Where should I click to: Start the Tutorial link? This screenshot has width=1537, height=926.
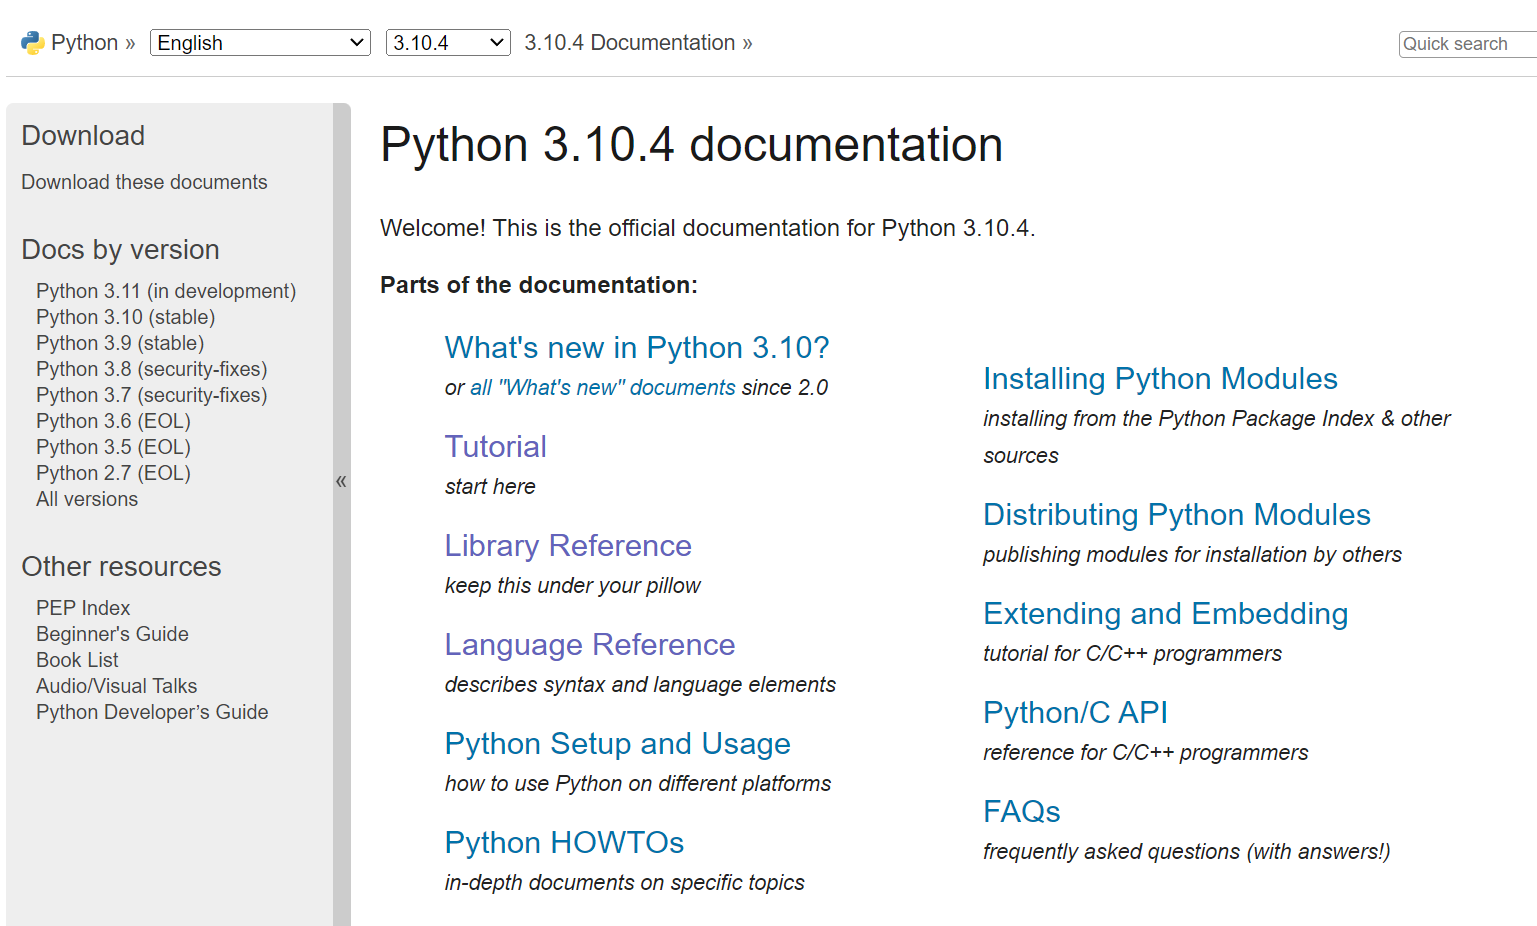pos(496,447)
